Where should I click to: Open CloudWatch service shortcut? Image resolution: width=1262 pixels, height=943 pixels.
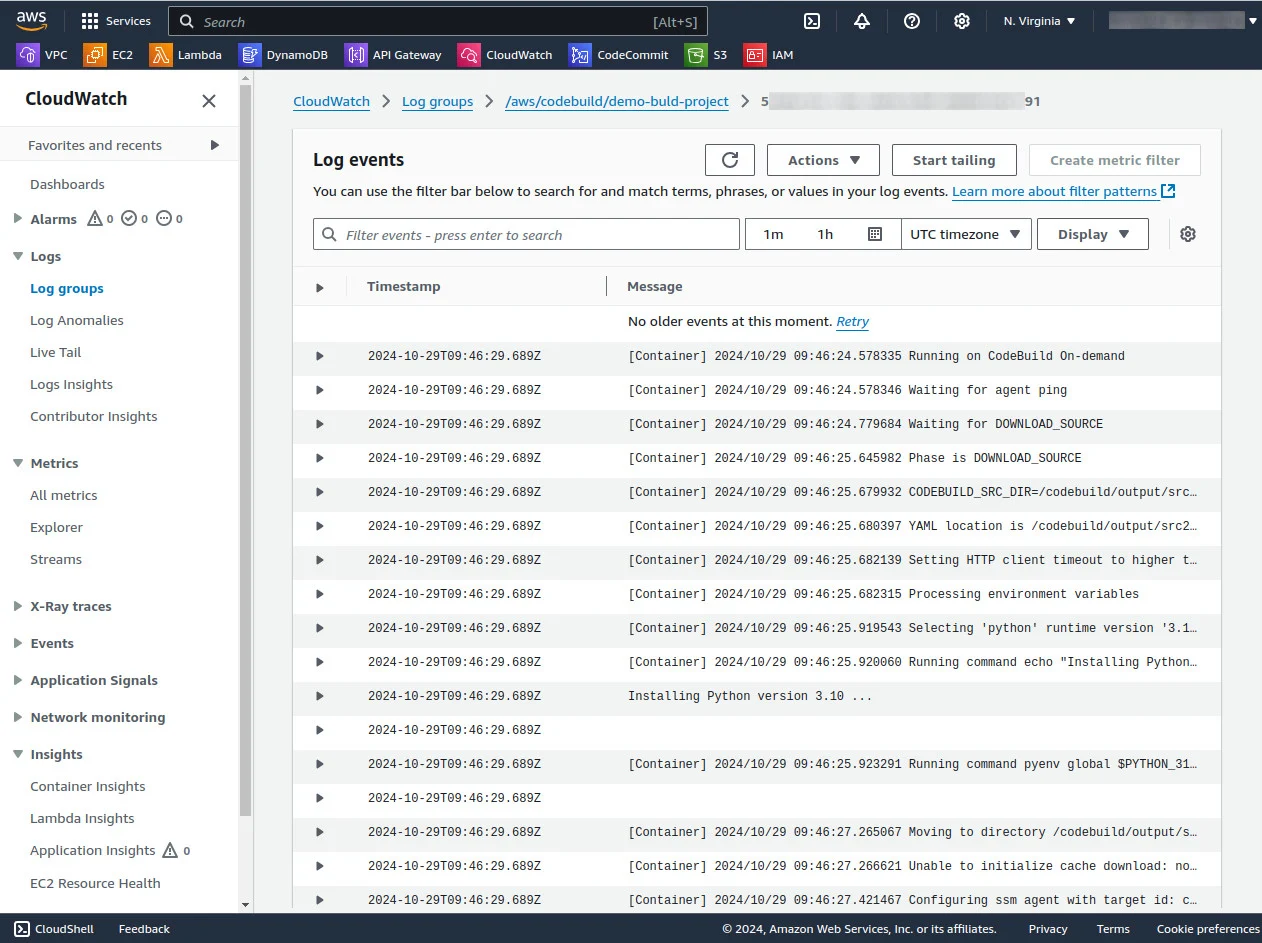[x=506, y=55]
